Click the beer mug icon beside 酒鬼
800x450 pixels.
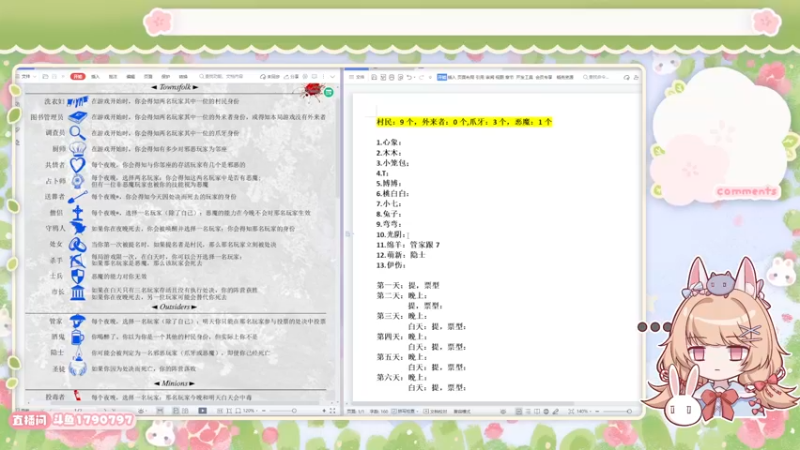point(78,337)
